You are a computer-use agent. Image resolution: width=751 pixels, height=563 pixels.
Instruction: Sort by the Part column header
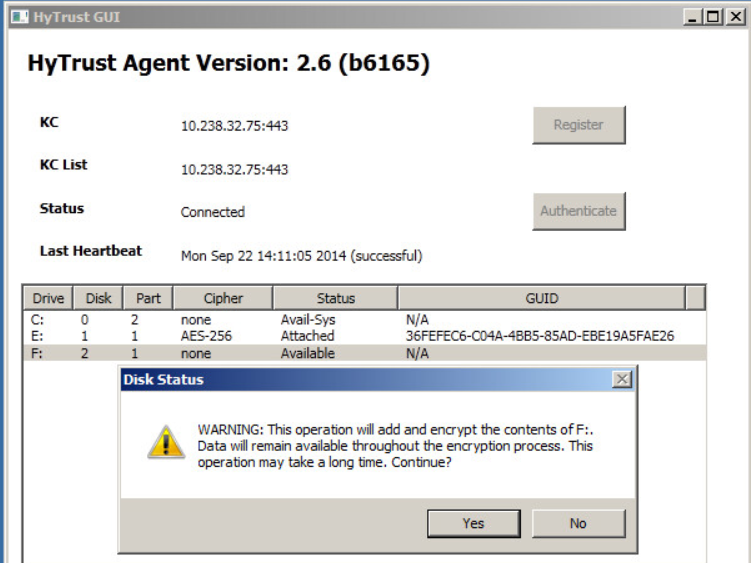(148, 298)
